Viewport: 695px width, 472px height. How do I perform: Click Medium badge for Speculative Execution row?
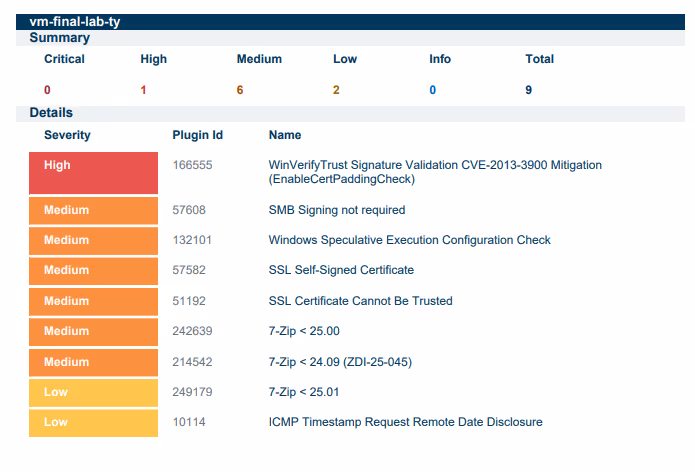click(x=94, y=241)
